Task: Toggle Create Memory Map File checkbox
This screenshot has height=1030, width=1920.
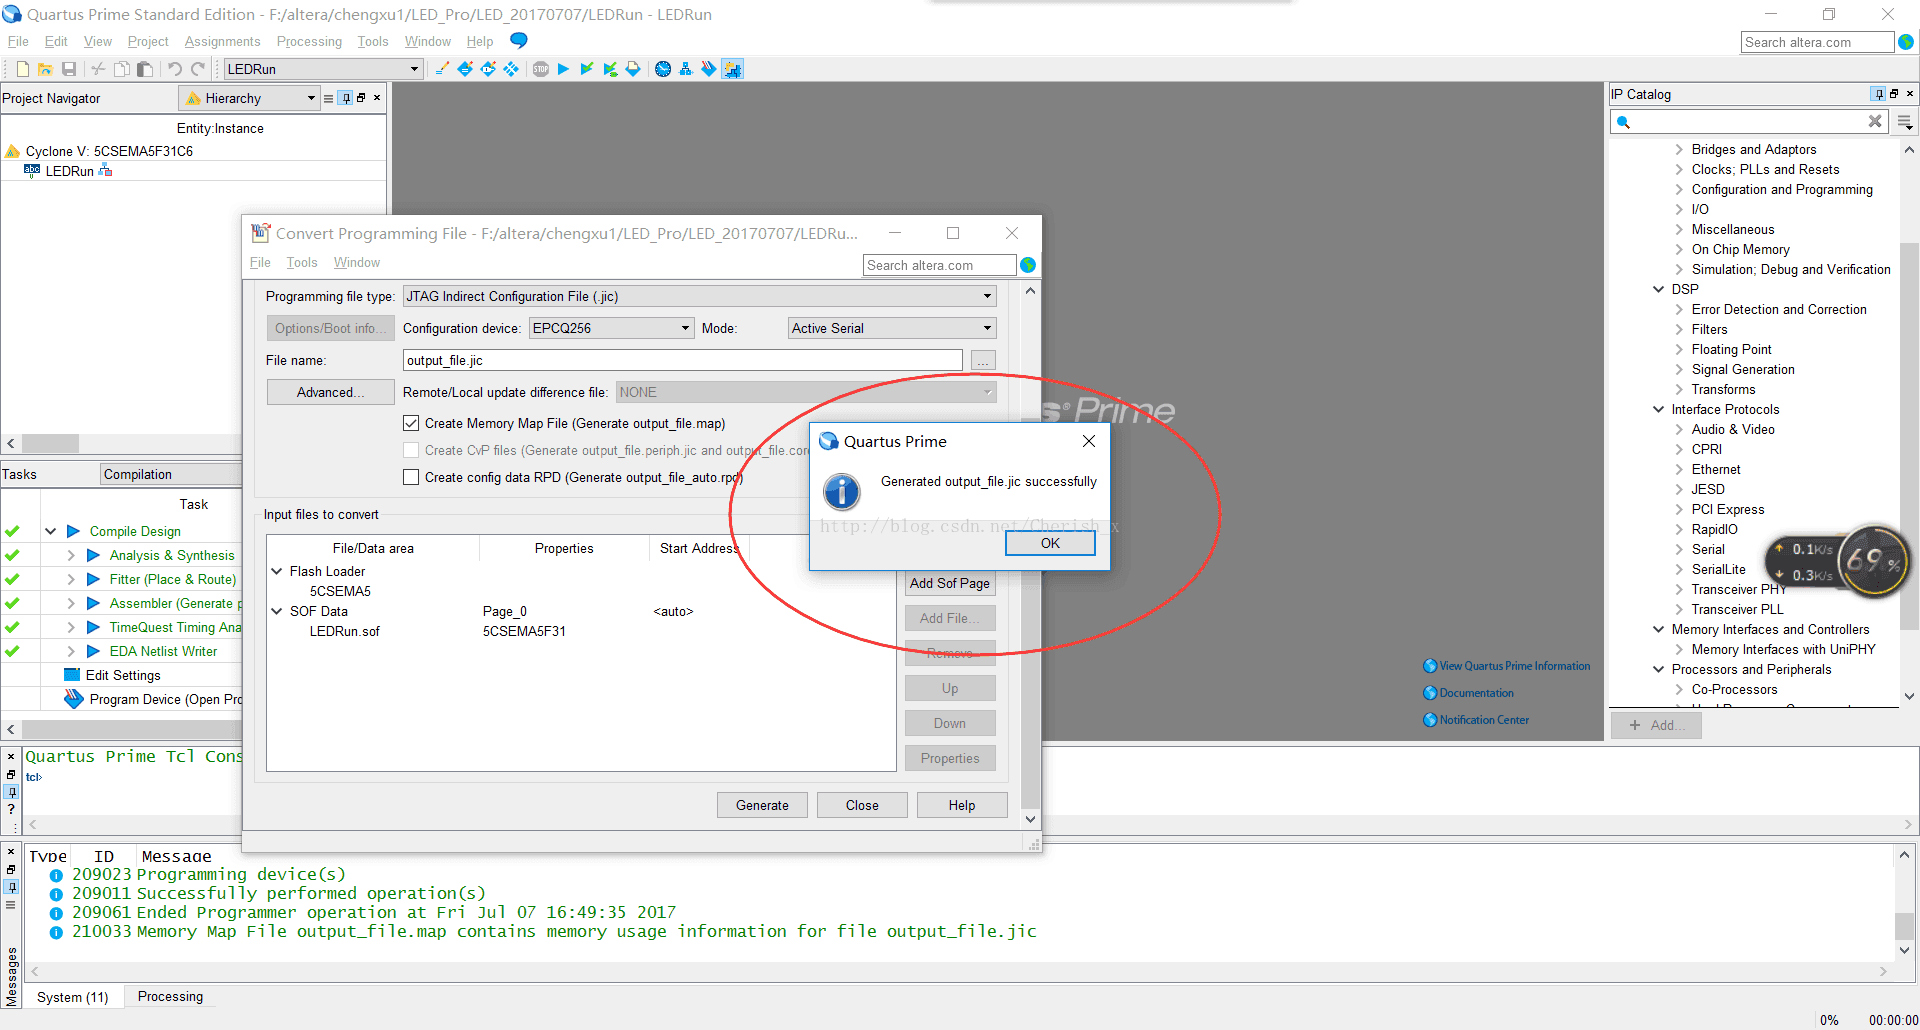Action: pos(411,423)
